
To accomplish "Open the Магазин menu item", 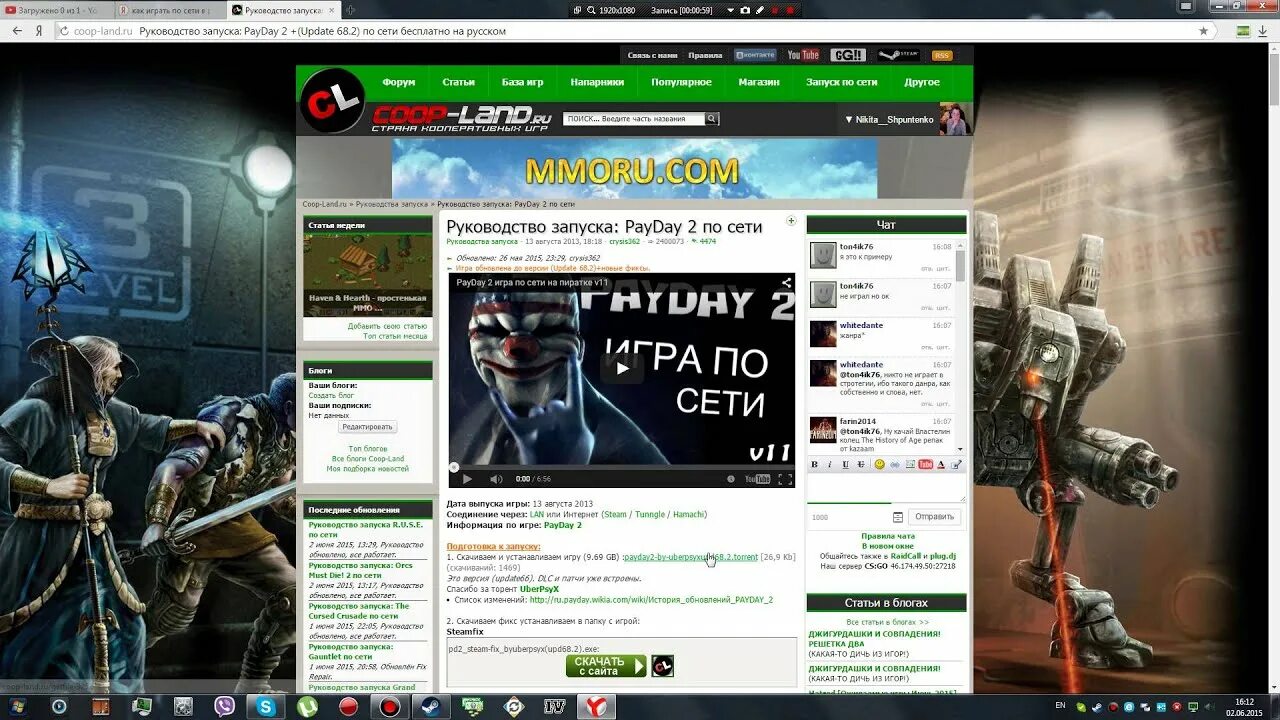I will [x=759, y=82].
